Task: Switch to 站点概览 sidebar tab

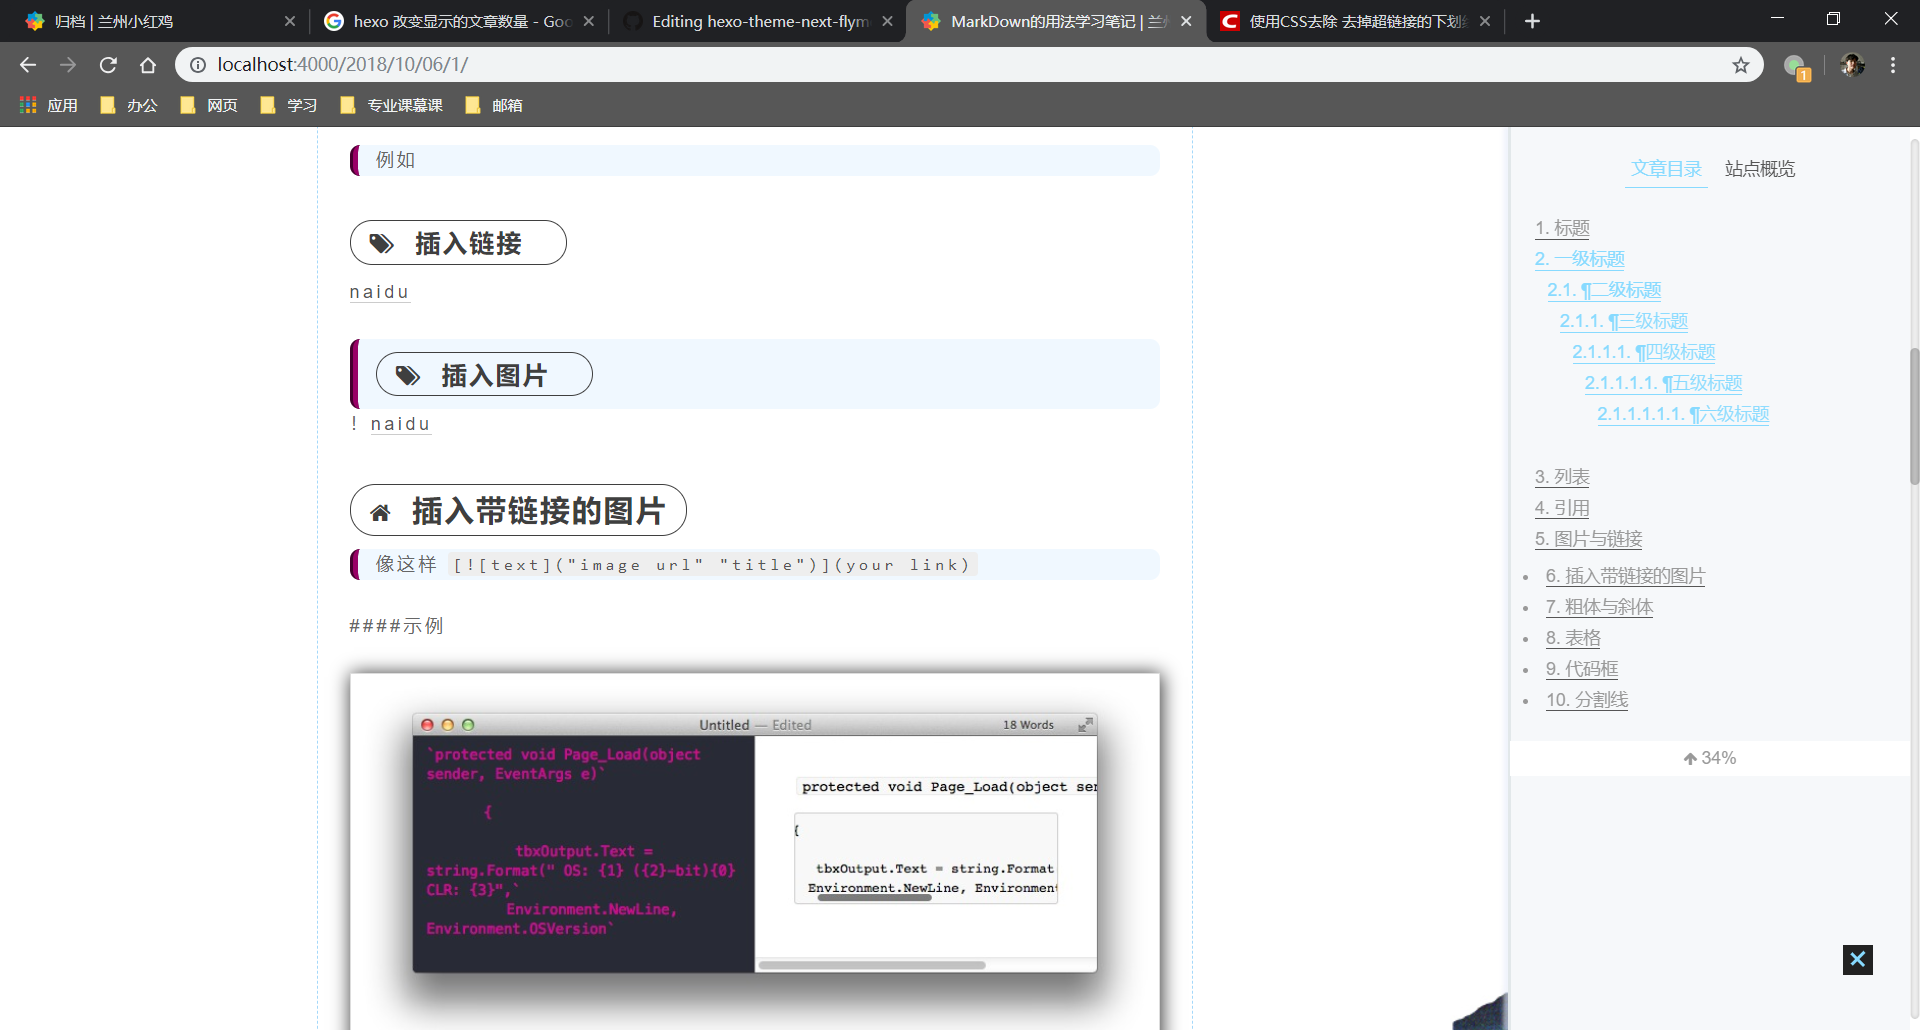Action: click(1759, 169)
